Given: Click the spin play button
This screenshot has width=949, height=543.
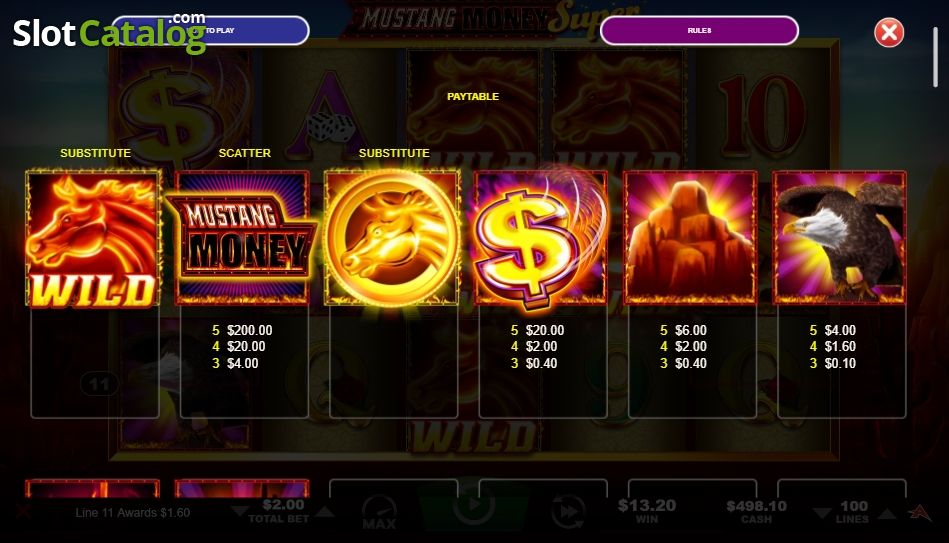Looking at the screenshot, I should click(474, 506).
